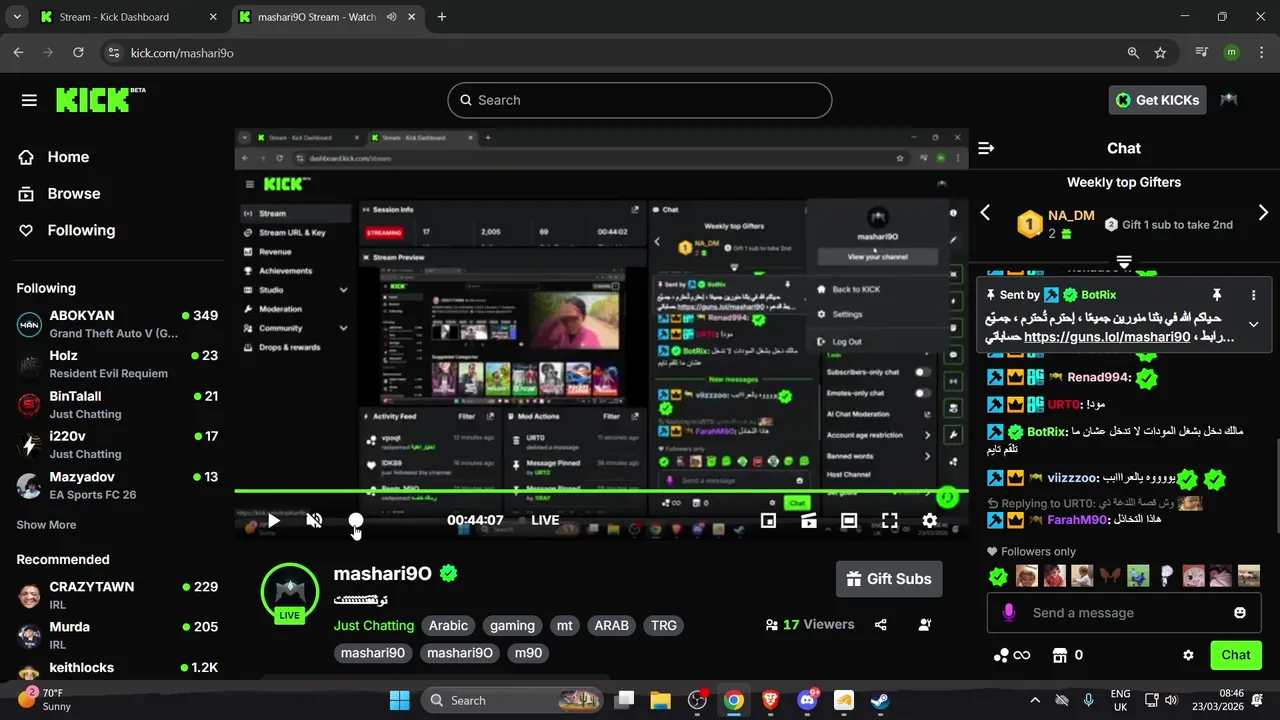Show the next top gifter
1280x720 pixels.
[1263, 212]
